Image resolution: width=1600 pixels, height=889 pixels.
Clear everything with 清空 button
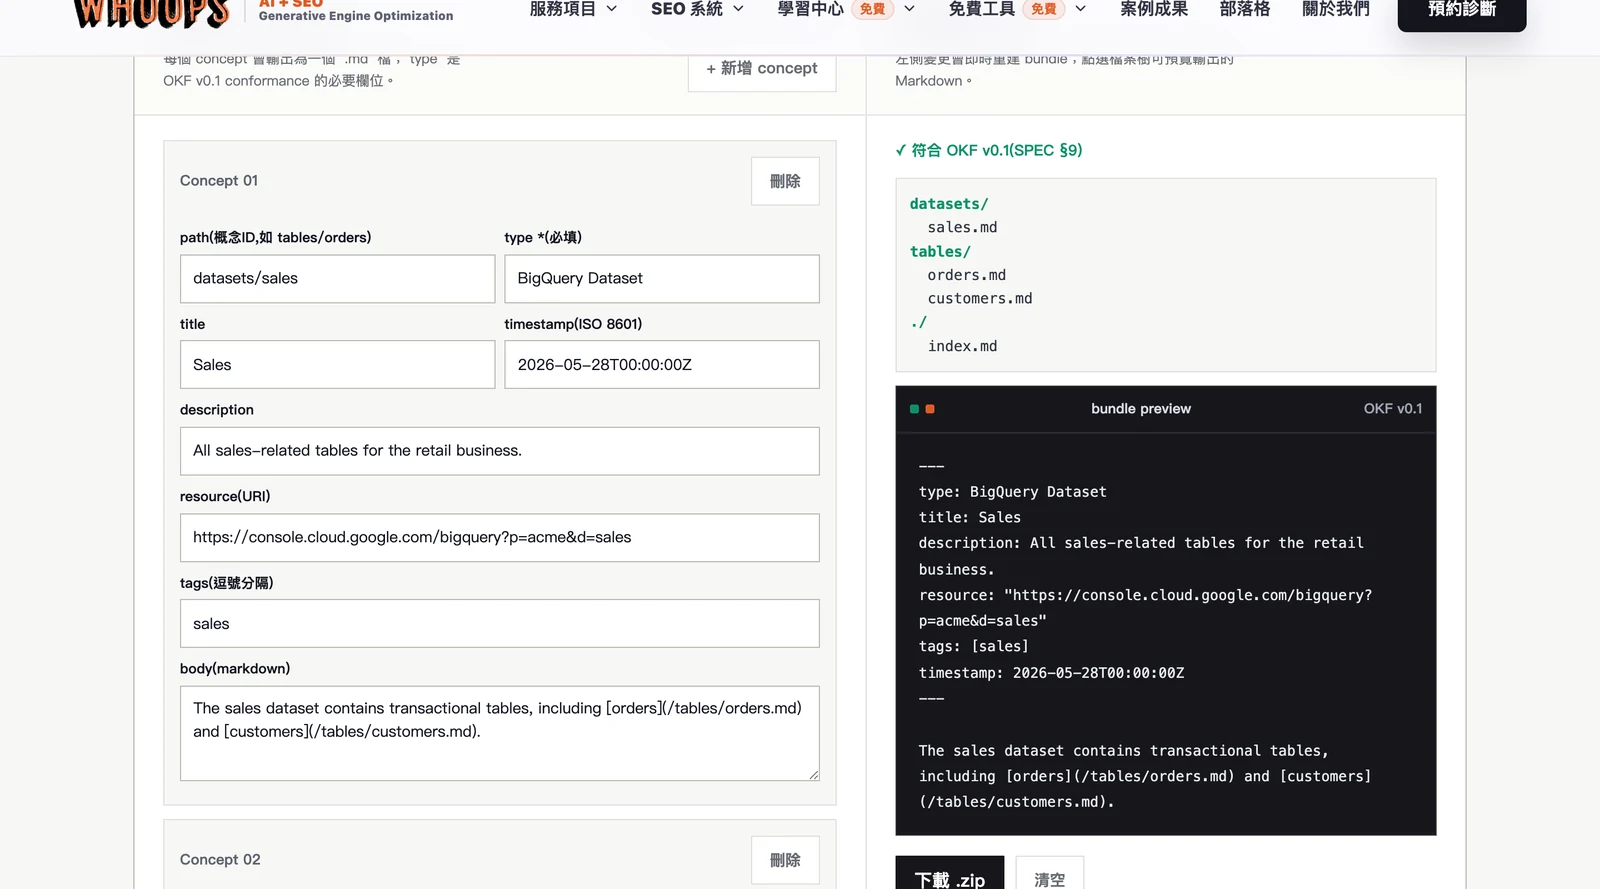[1050, 873]
